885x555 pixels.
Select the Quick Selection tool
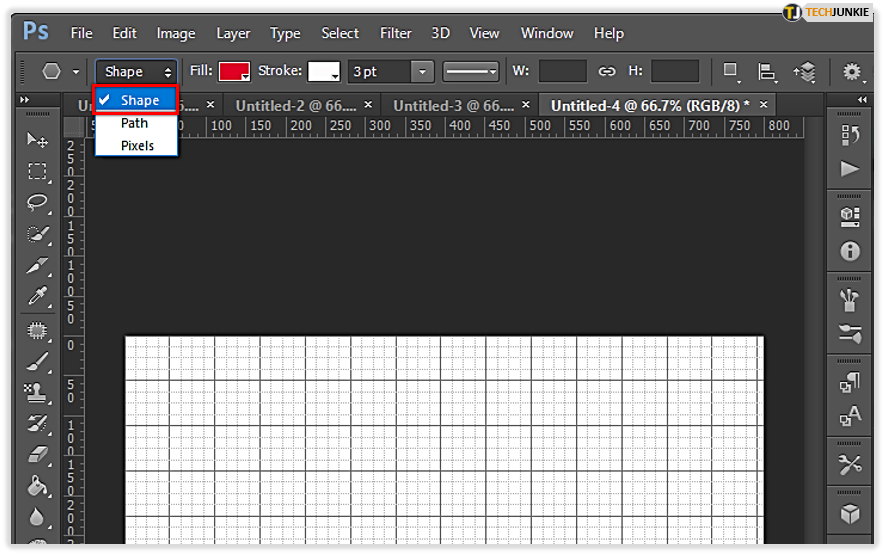[x=37, y=234]
